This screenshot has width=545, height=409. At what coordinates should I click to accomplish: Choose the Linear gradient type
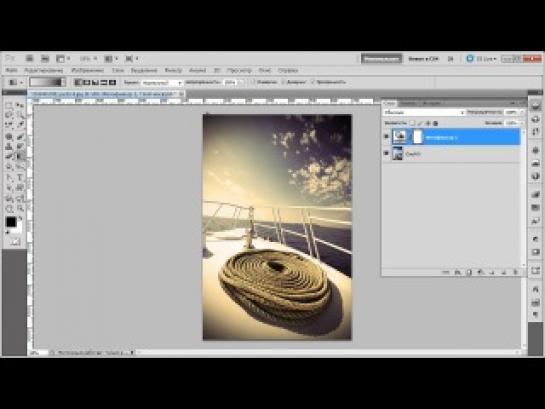coord(78,82)
